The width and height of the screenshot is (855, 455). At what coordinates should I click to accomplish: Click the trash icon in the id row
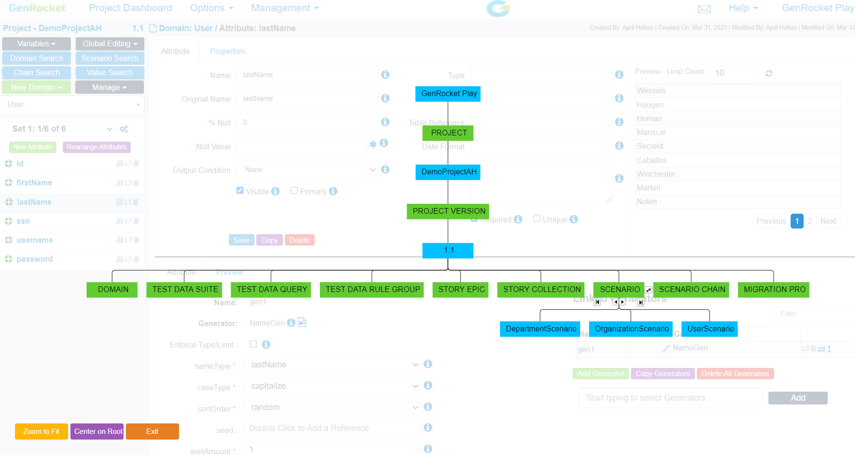136,163
